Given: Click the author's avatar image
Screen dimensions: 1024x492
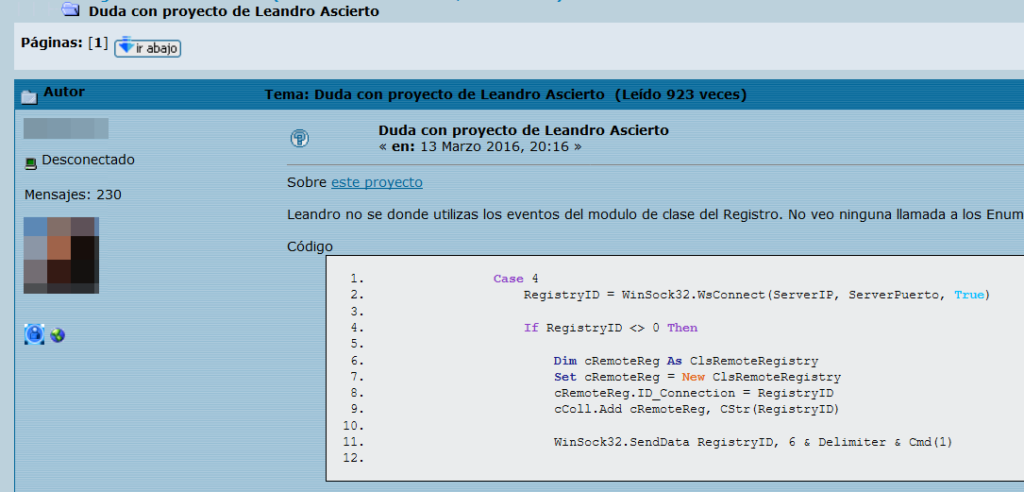Looking at the screenshot, I should pos(61,255).
